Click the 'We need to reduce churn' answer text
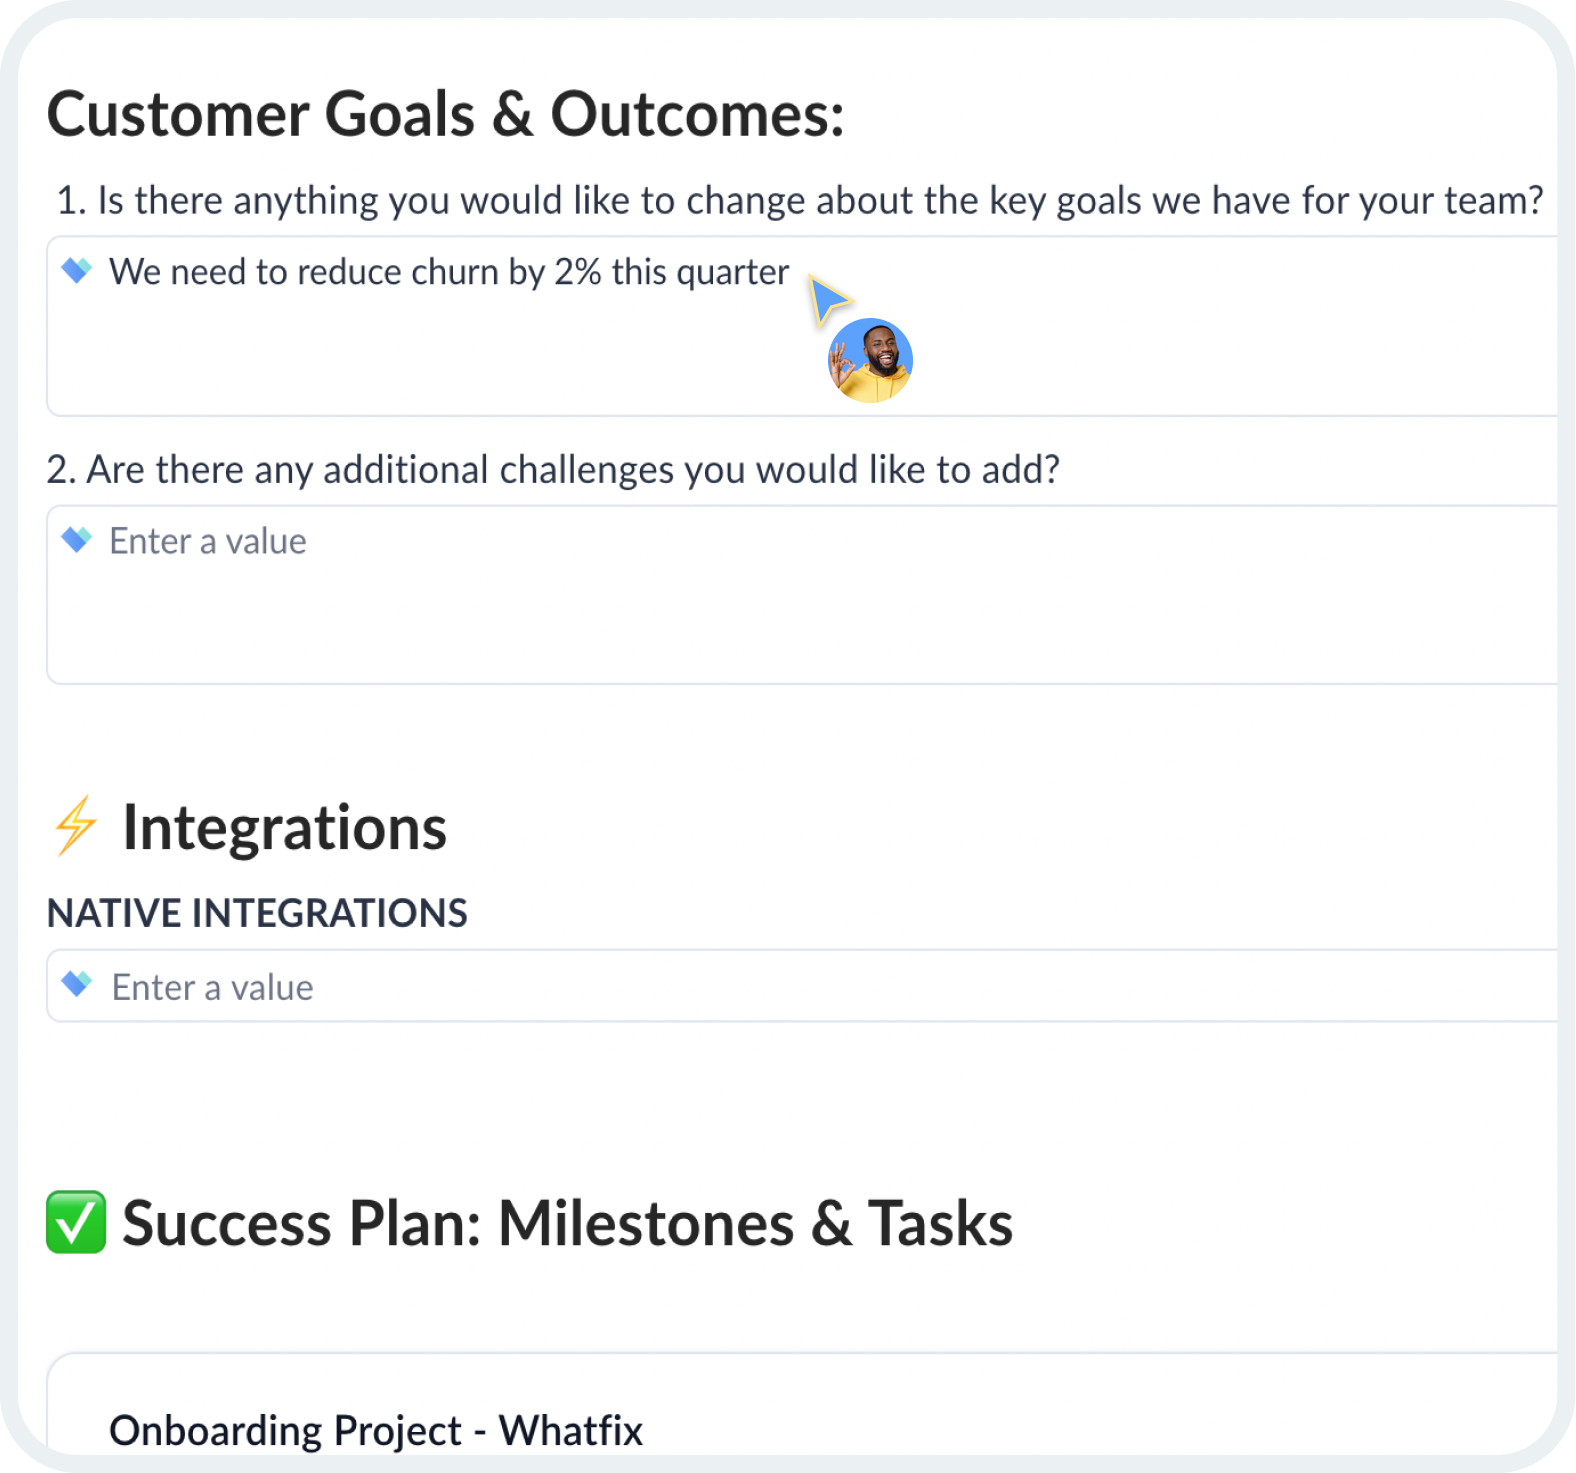This screenshot has height=1473, width=1576. pyautogui.click(x=449, y=272)
